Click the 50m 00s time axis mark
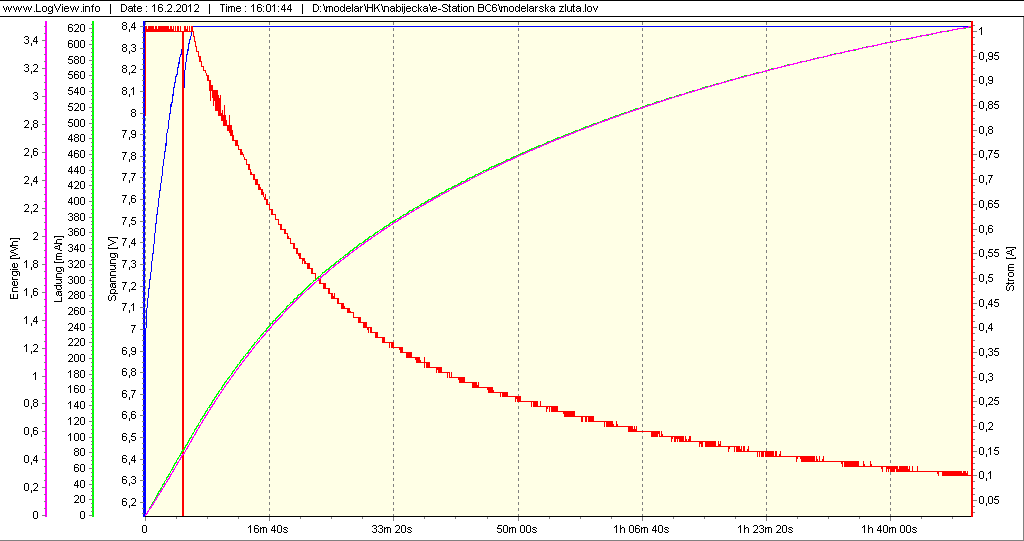 tap(518, 528)
